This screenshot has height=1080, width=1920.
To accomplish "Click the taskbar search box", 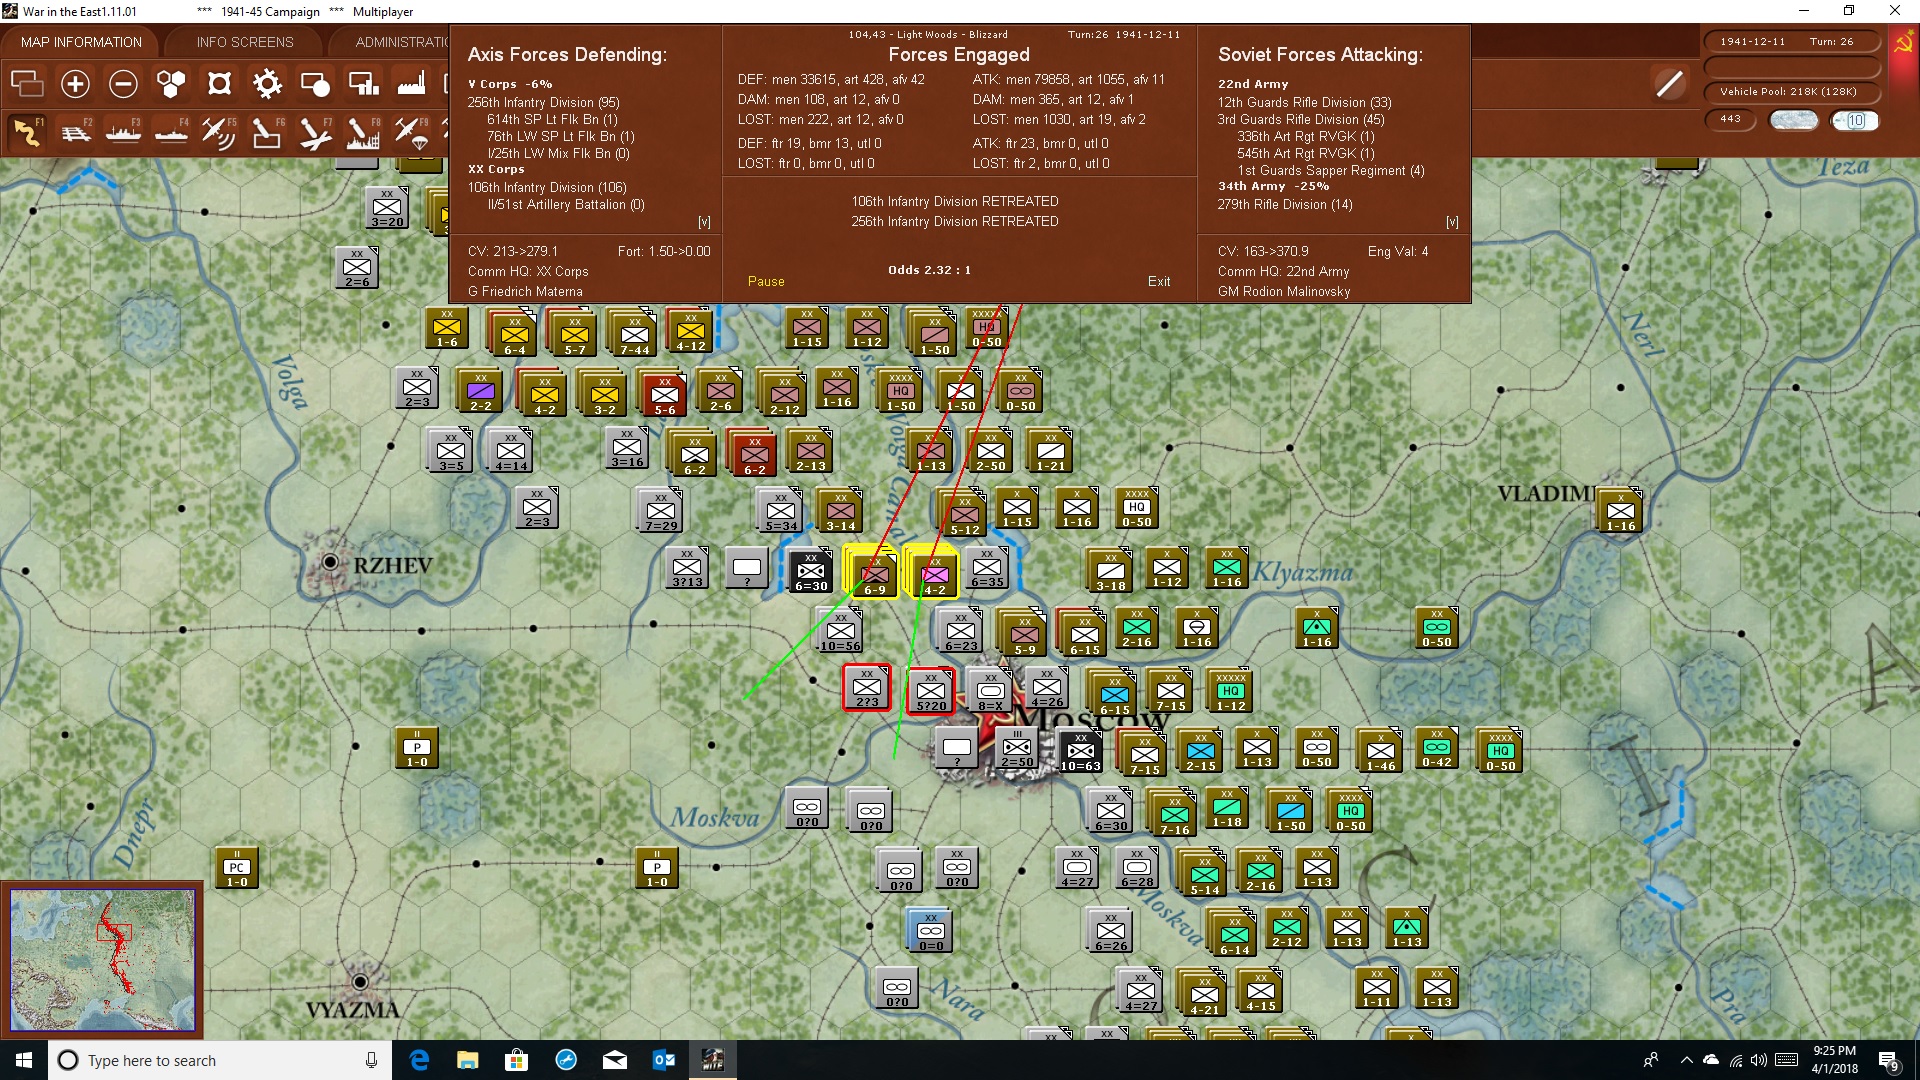I will pyautogui.click(x=220, y=1060).
